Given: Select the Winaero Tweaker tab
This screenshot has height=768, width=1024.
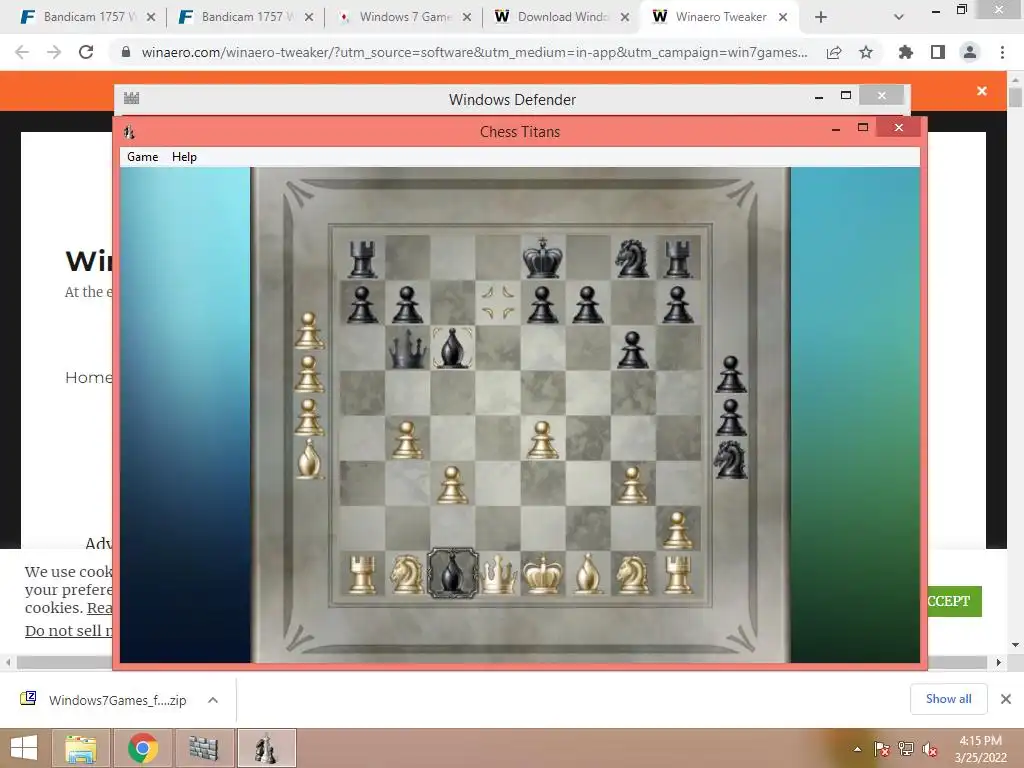Looking at the screenshot, I should (x=721, y=17).
